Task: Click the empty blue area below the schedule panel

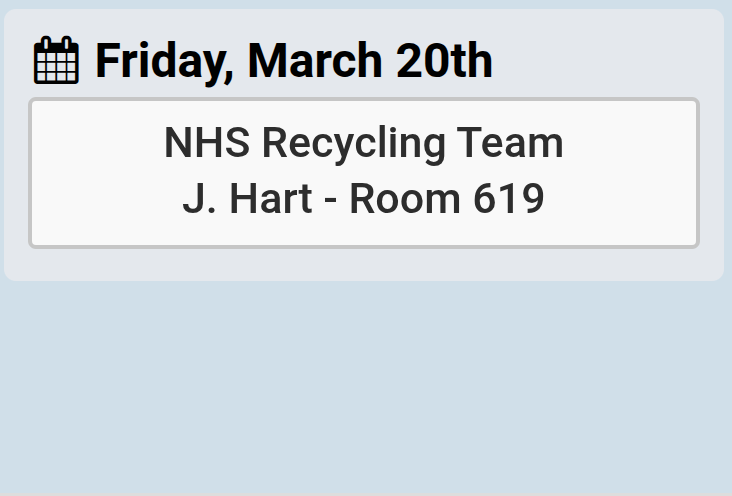Action: (366, 390)
